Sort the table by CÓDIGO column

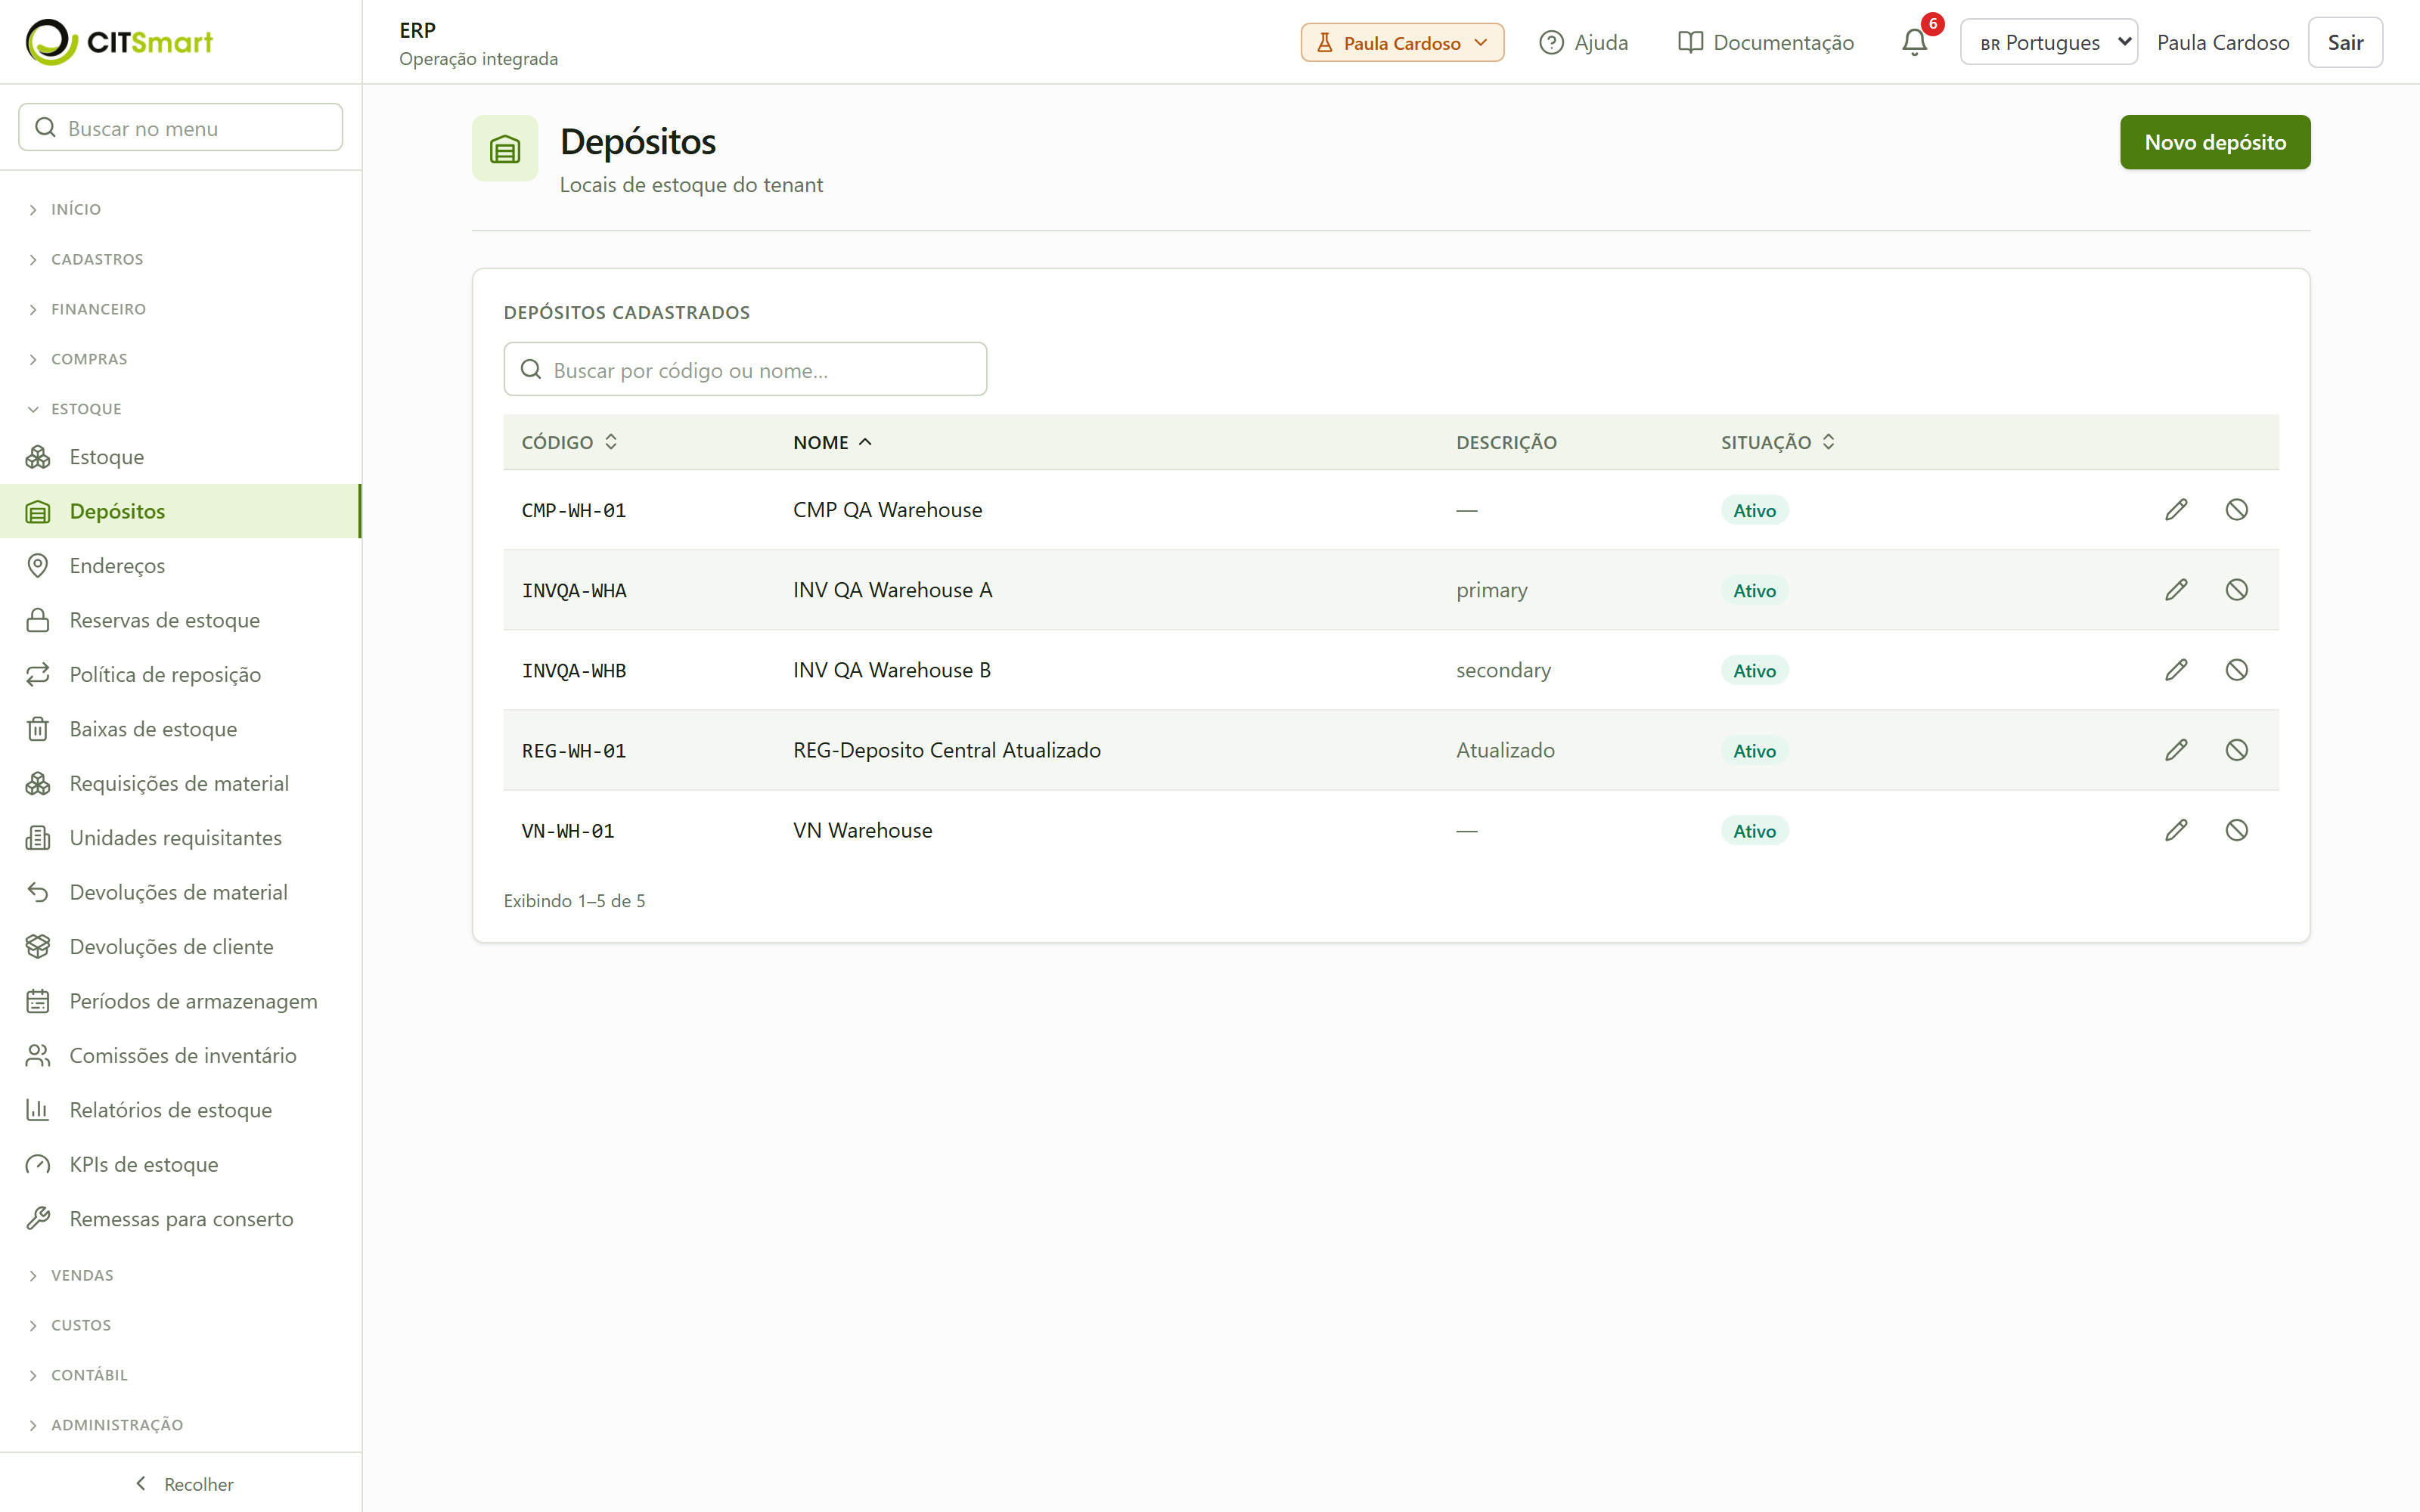click(570, 442)
